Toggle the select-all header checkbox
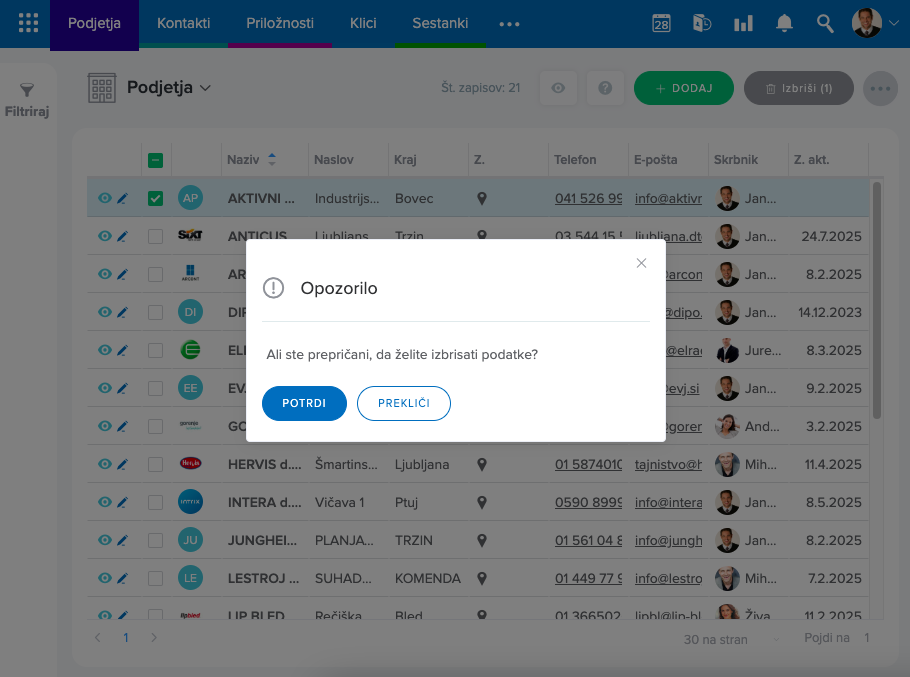The height and width of the screenshot is (677, 910). click(x=155, y=160)
